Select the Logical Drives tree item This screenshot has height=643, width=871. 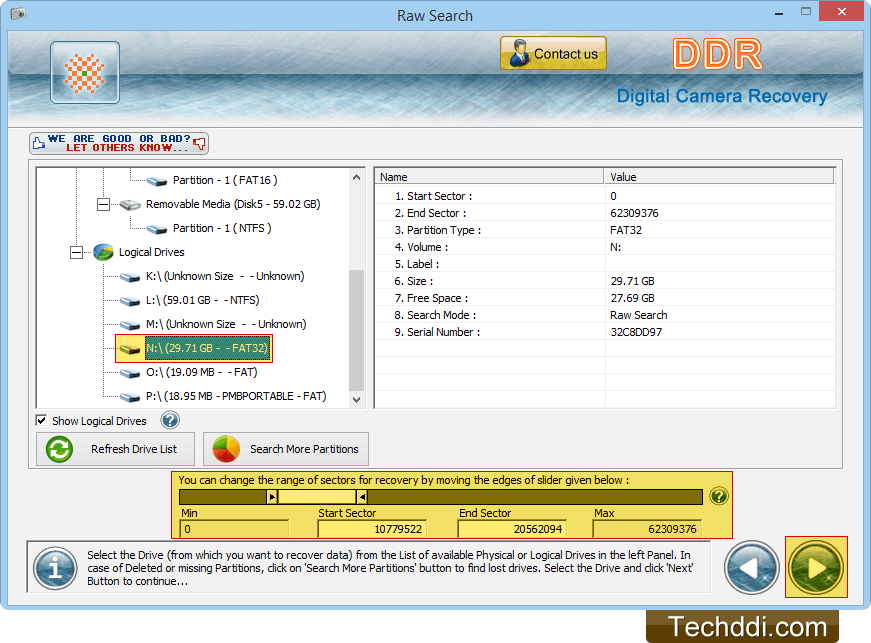tap(152, 252)
